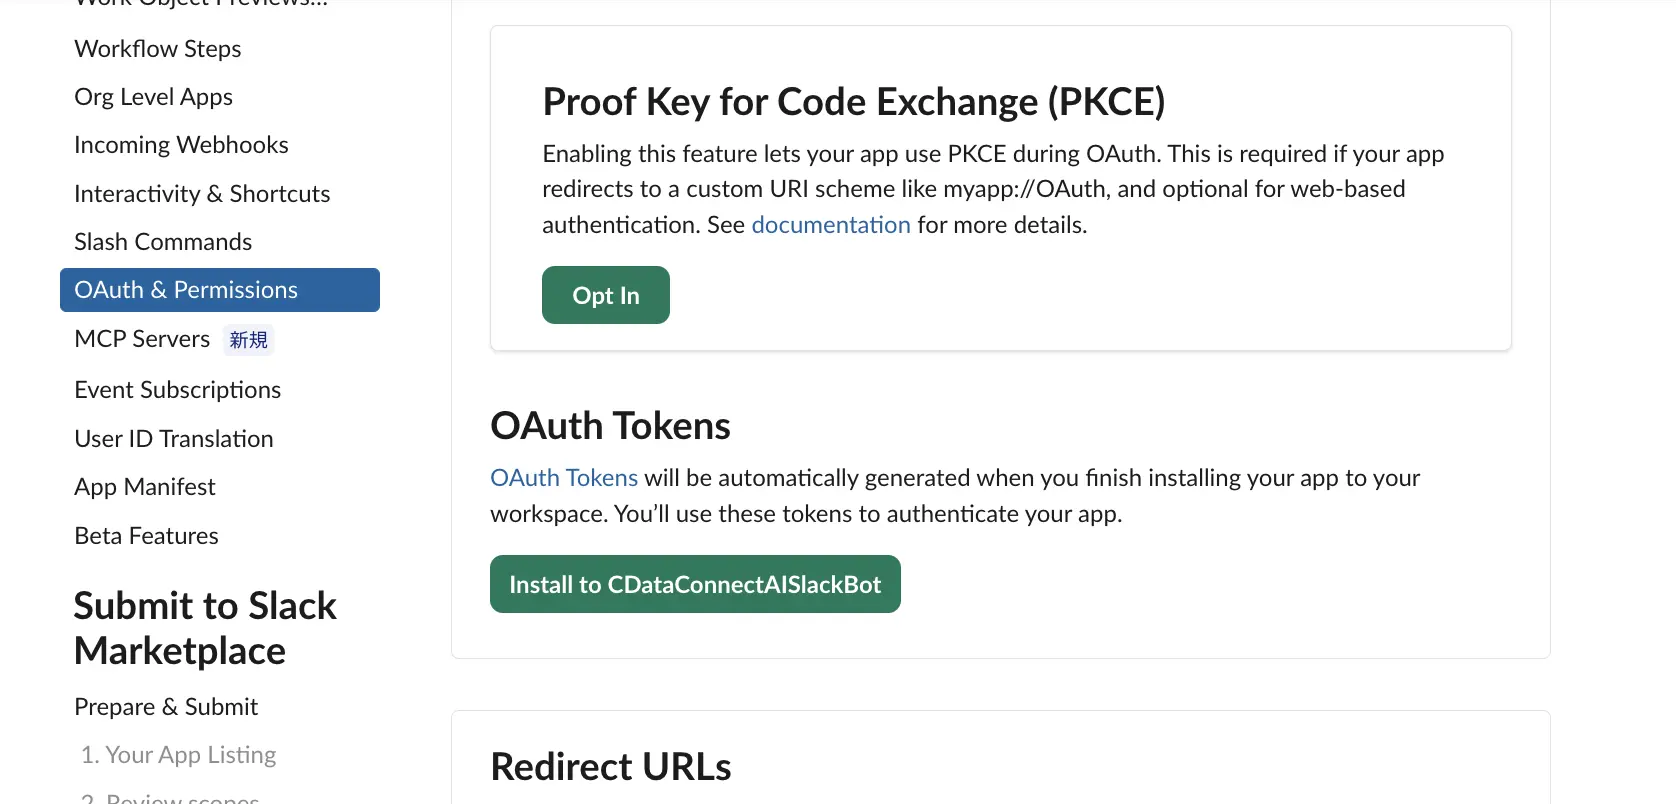Open the blue OAuth Tokens link

(x=564, y=478)
